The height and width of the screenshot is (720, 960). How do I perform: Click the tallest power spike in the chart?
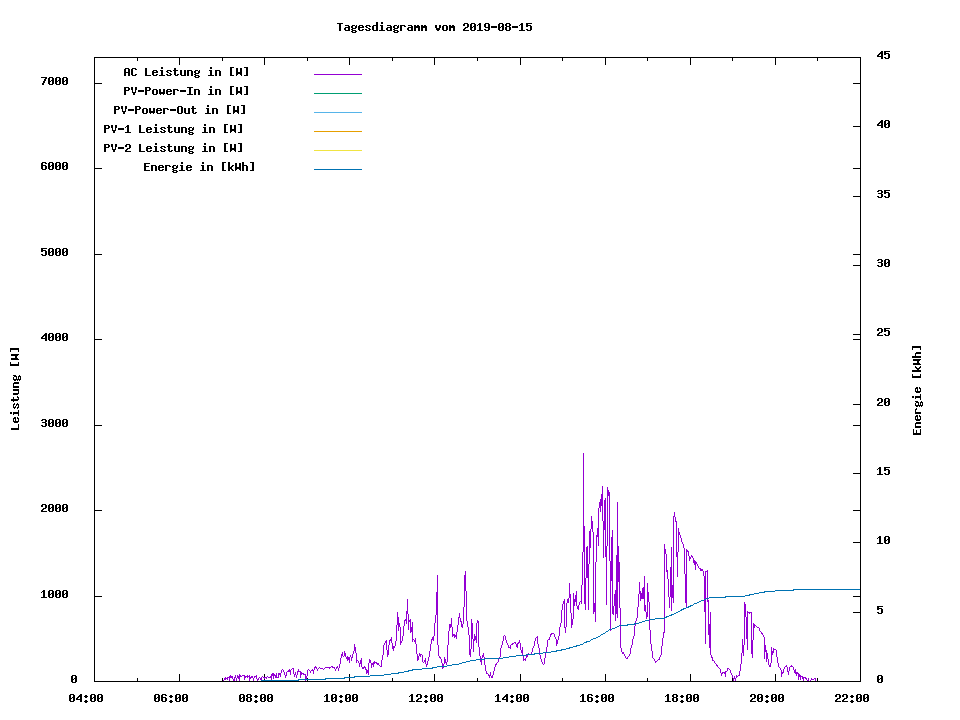click(584, 456)
